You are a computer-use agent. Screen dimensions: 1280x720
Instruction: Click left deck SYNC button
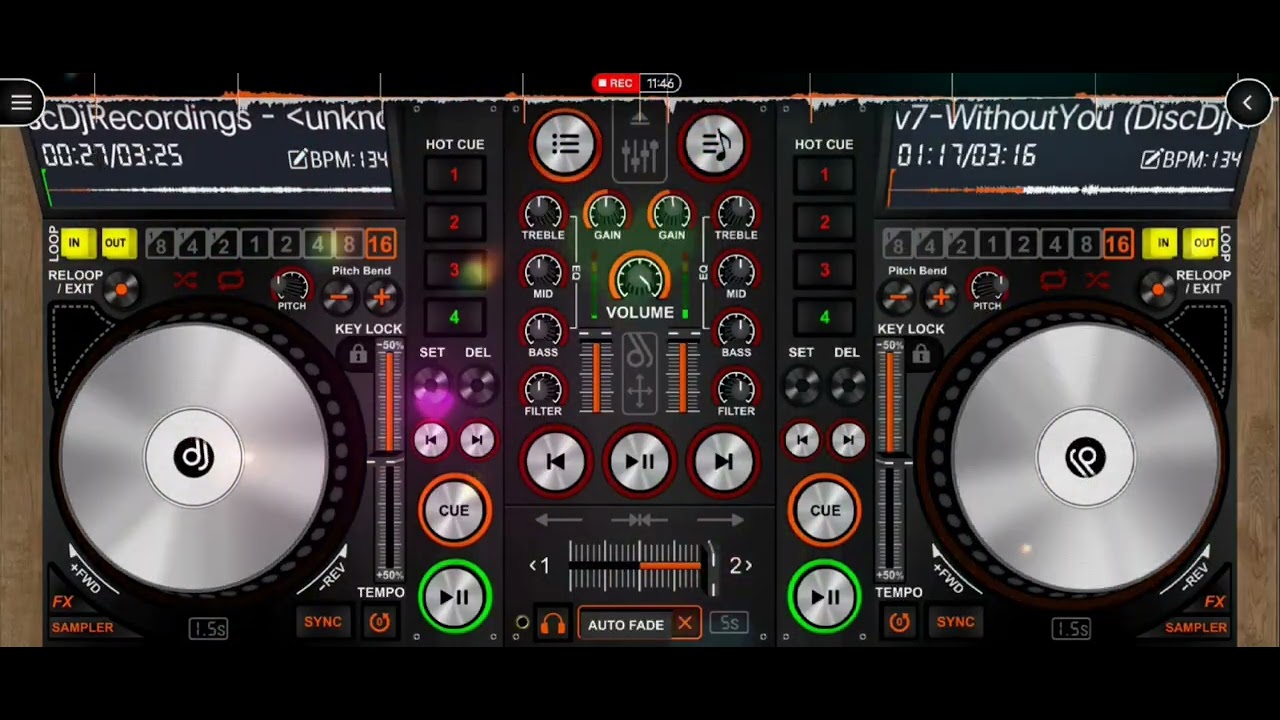[323, 622]
